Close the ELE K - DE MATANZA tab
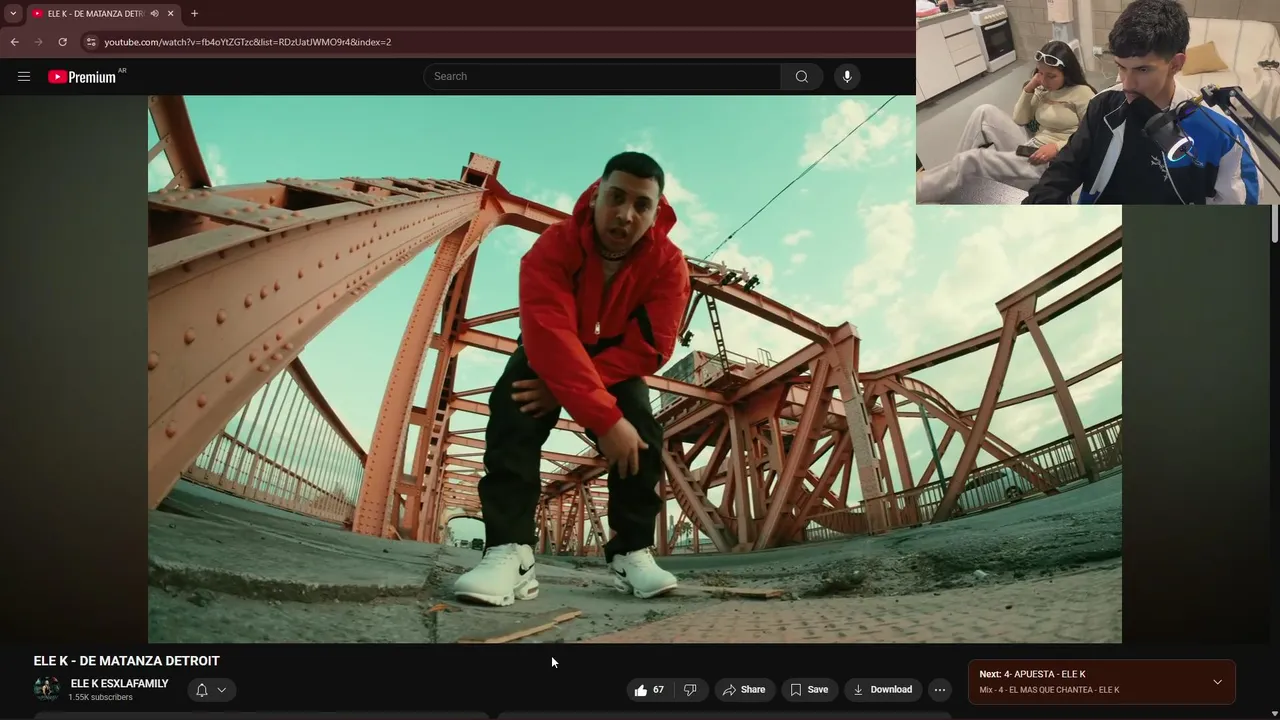 (x=170, y=14)
